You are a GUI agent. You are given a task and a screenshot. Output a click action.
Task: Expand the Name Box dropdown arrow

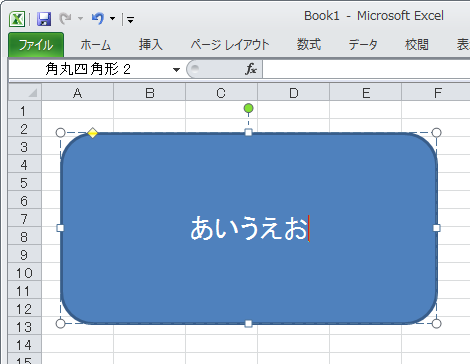click(x=176, y=70)
